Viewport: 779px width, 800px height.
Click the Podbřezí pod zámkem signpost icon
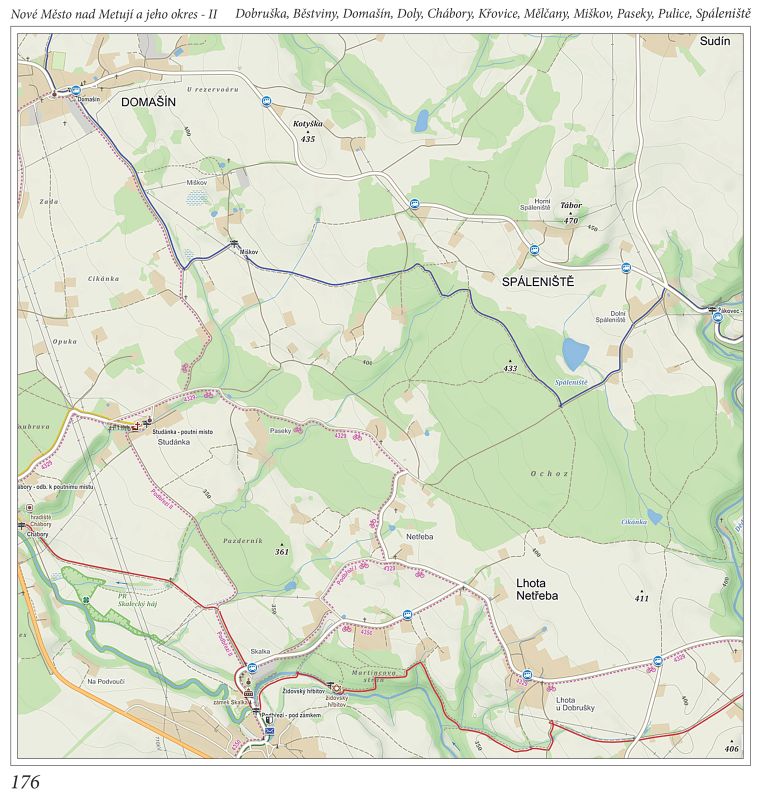[257, 713]
